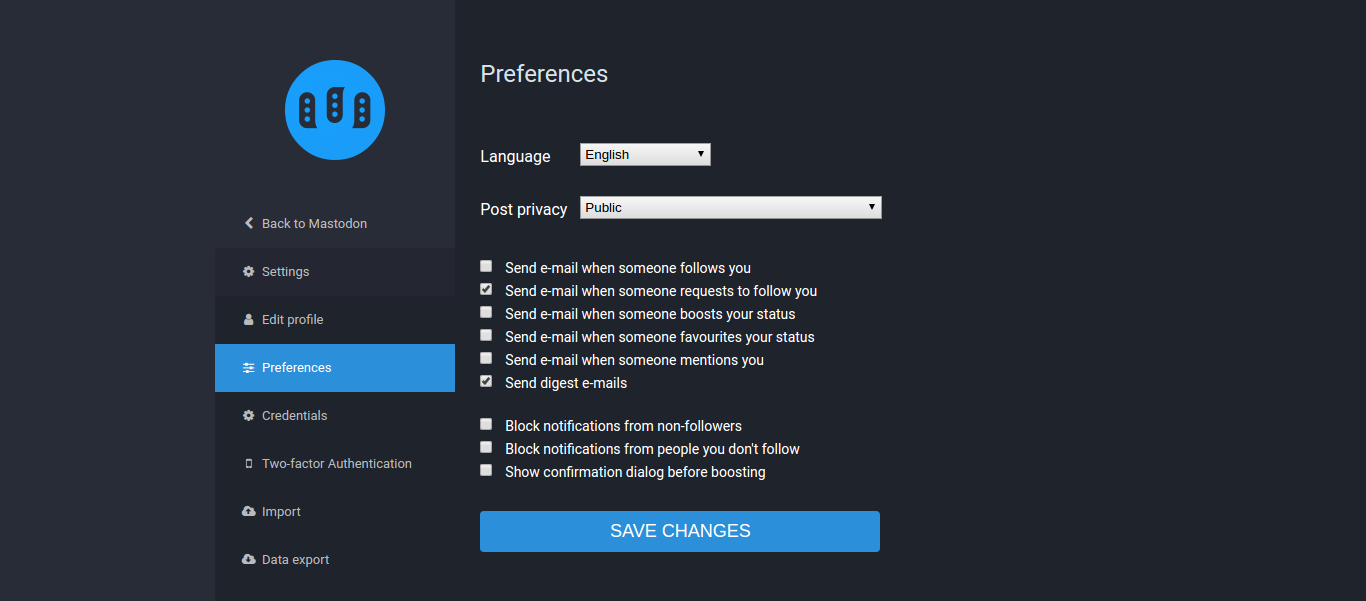Toggle e-mail when someone mentions you
Screen dimensions: 1366x601
coord(486,358)
